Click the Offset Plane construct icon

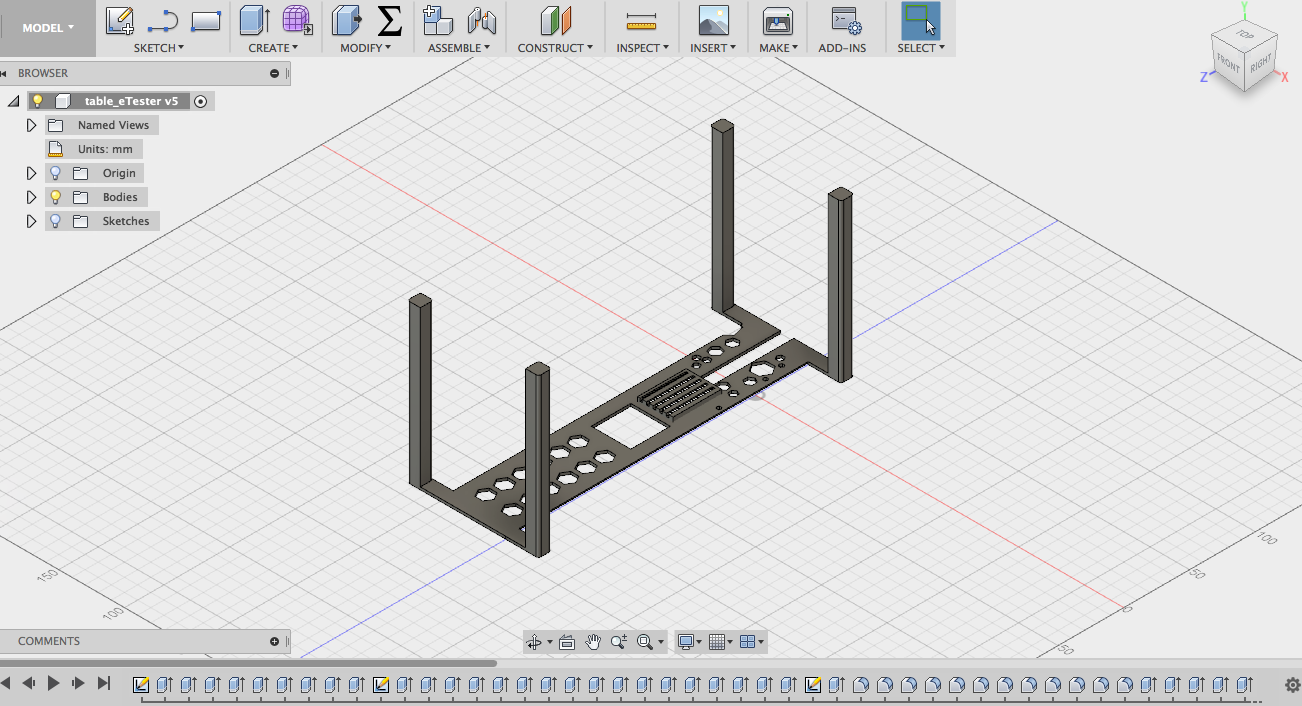pos(555,20)
